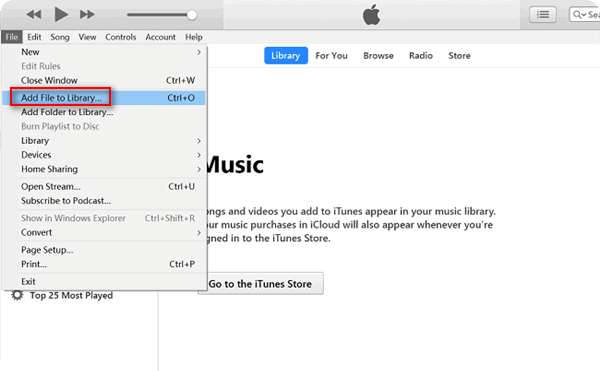
Task: Open Top 25 Most Played playlist
Action: coord(72,296)
